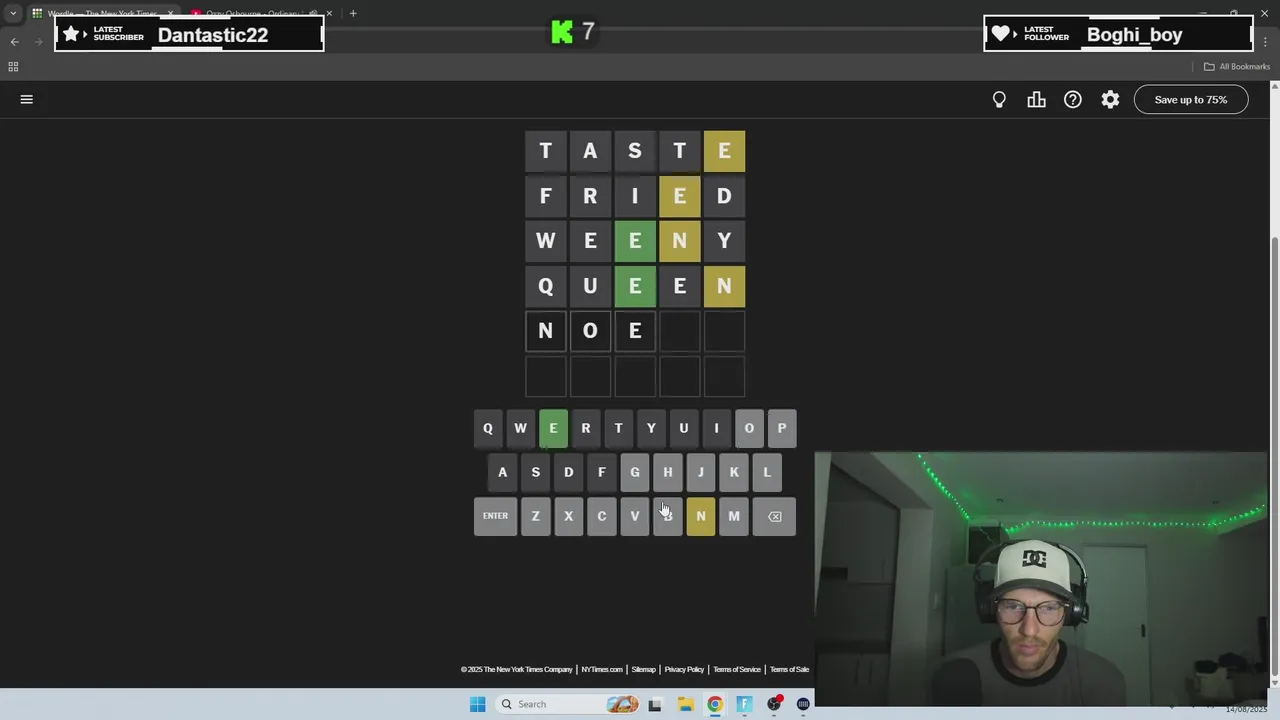Click the J key on the Wordle keyboard

coord(700,472)
